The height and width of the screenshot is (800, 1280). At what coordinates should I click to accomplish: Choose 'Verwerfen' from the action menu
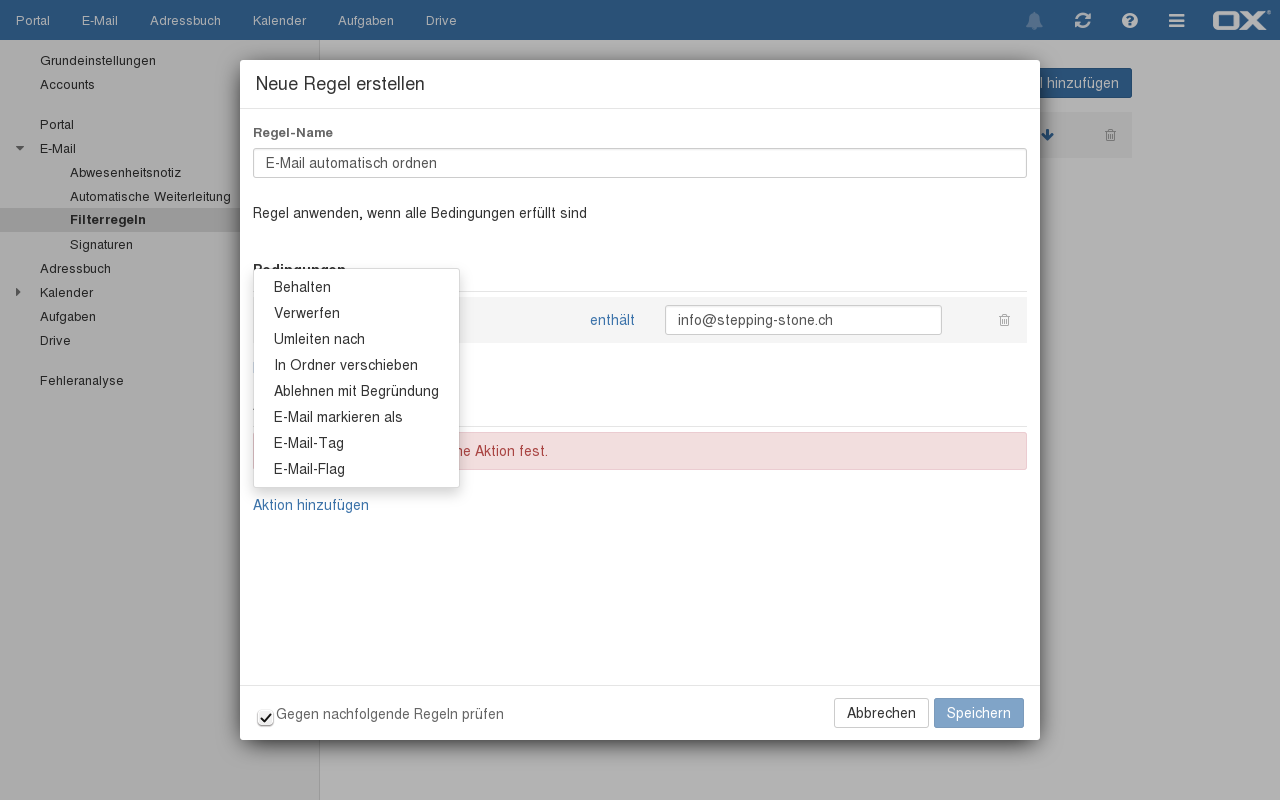[307, 313]
